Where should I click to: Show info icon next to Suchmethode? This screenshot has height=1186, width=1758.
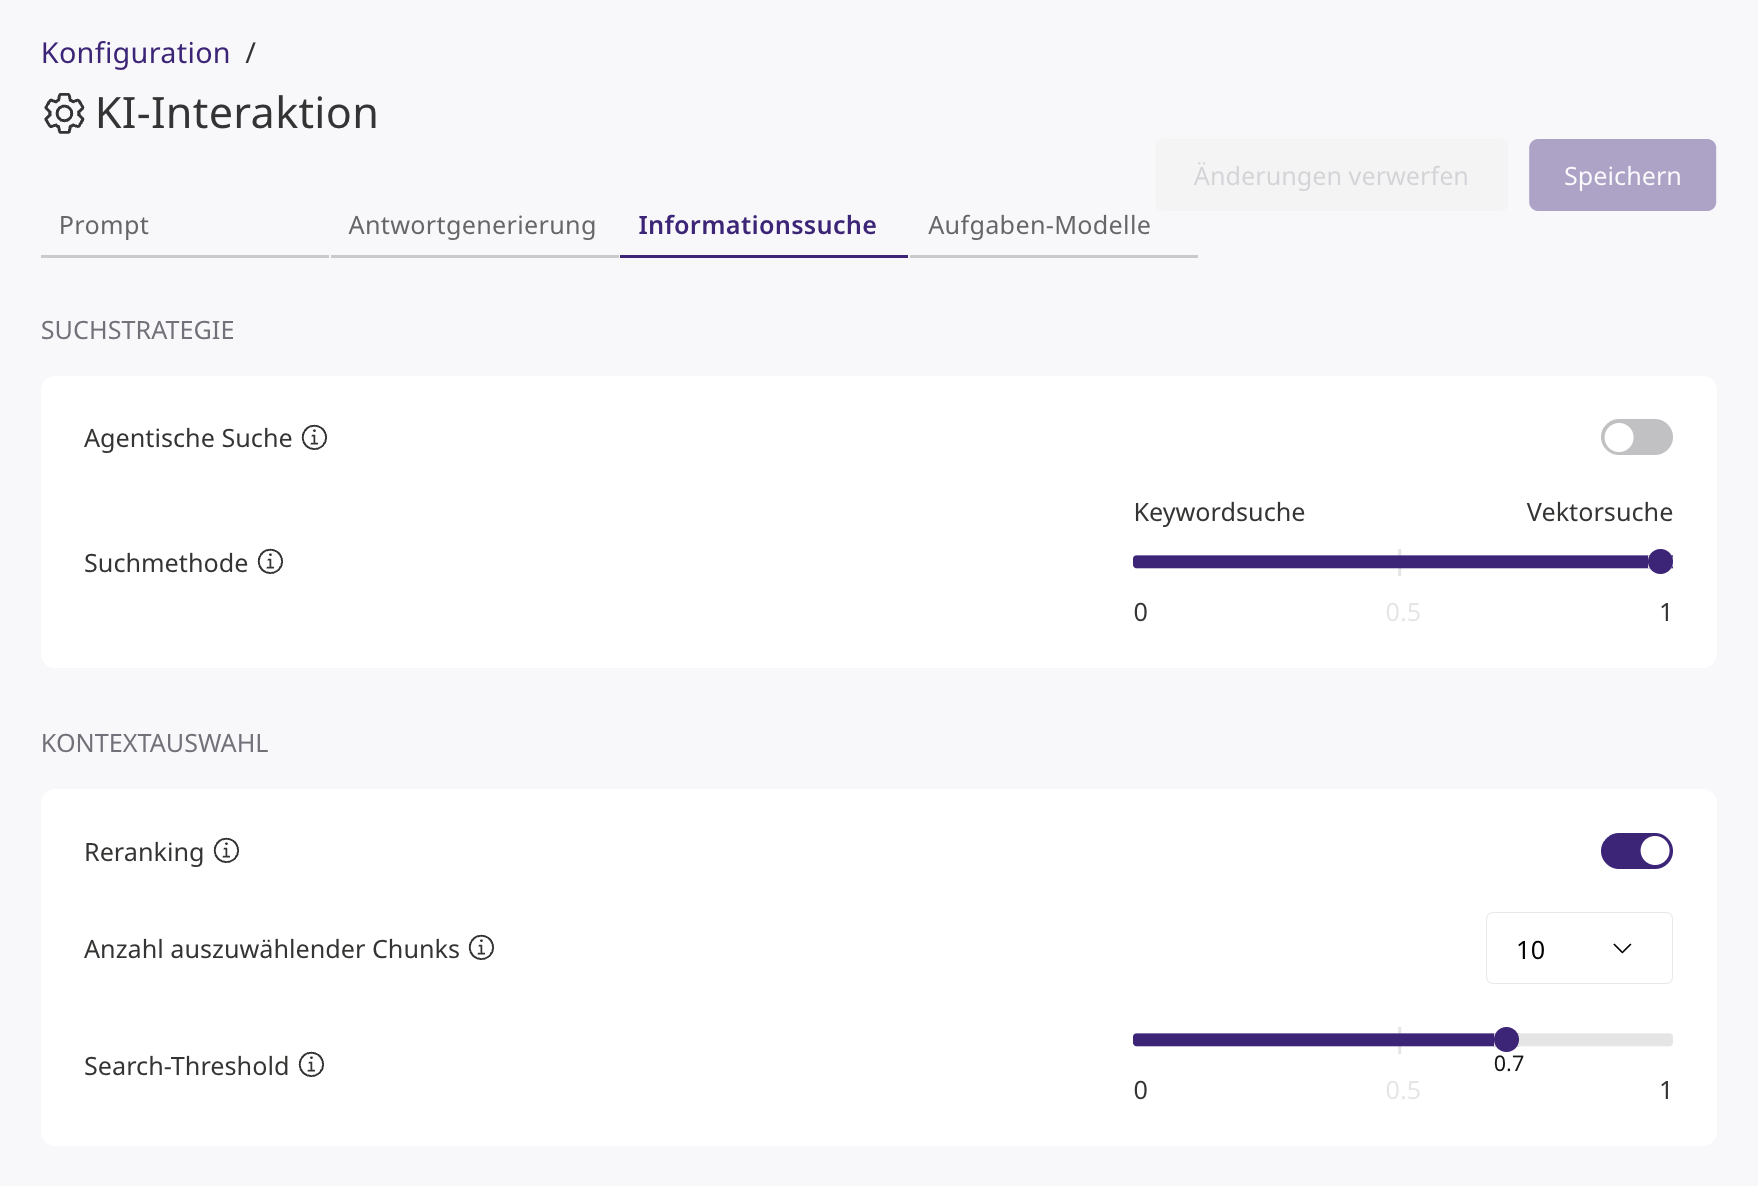(271, 562)
